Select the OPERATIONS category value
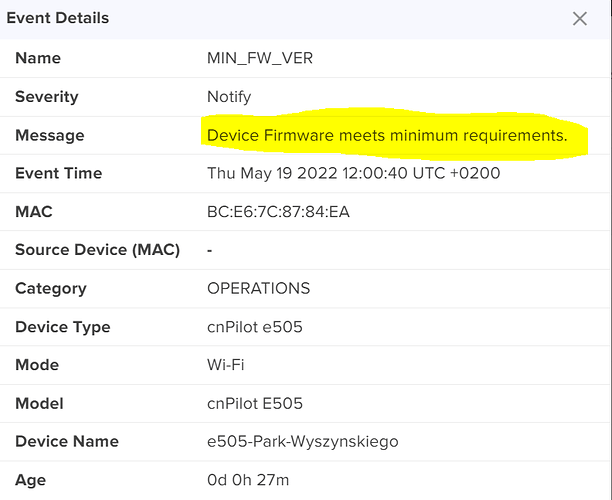 point(258,288)
